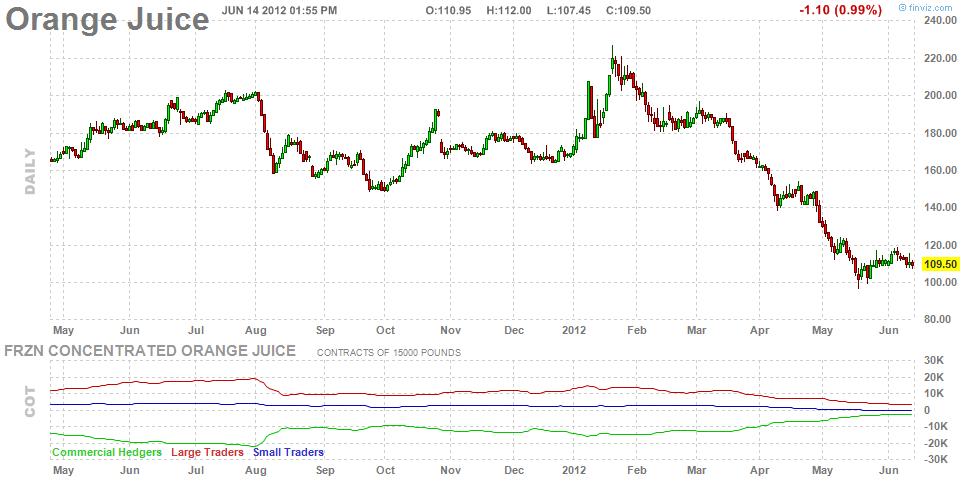
Task: Click the Jul label under COT chart
Action: coord(196,471)
